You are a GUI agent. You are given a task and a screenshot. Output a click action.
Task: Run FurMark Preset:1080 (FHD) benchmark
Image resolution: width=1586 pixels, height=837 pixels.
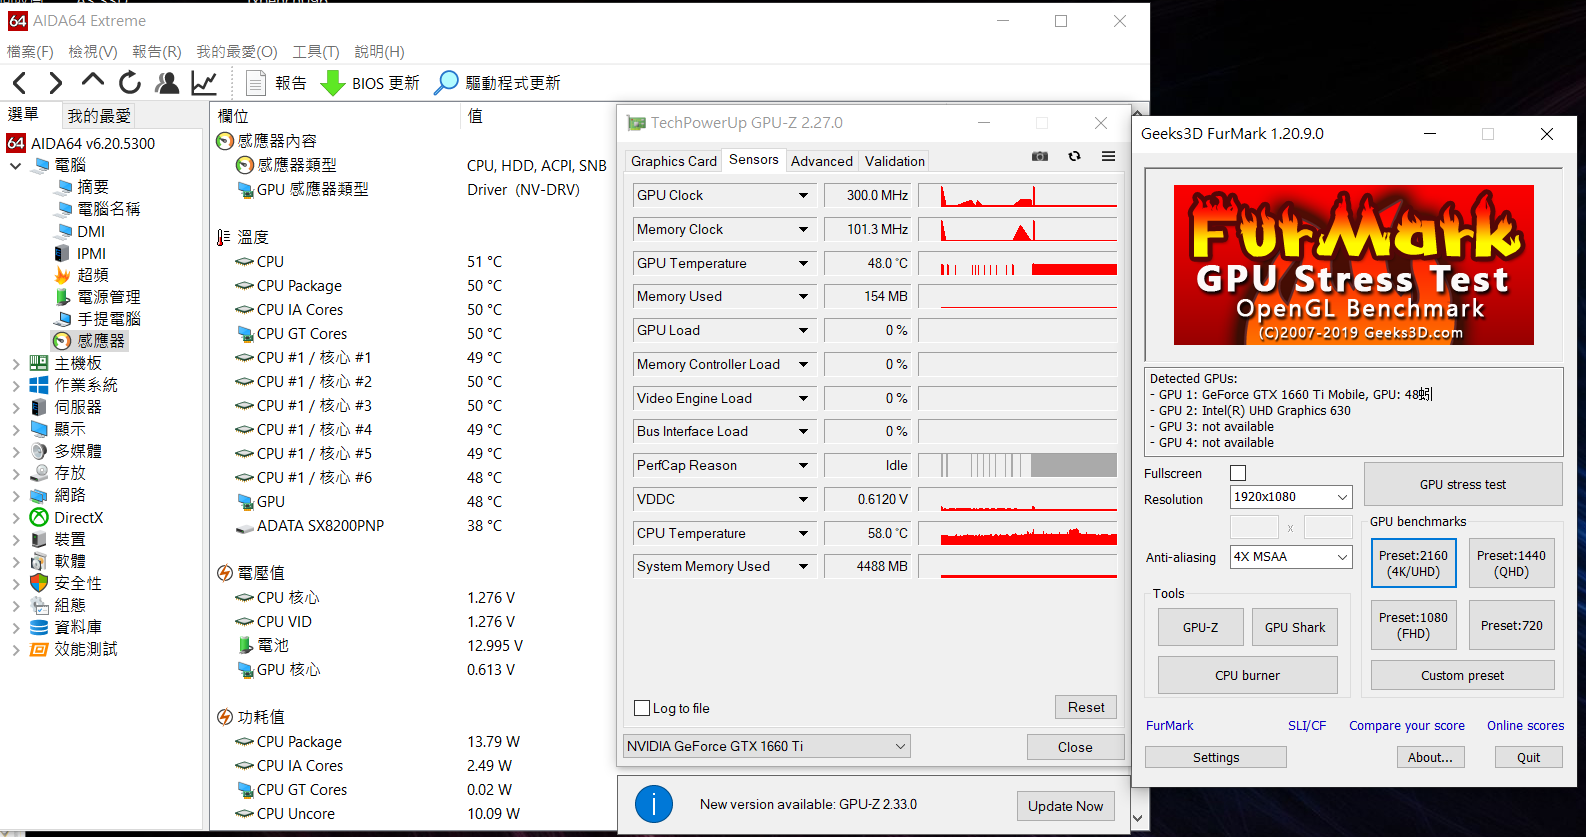[1413, 625]
